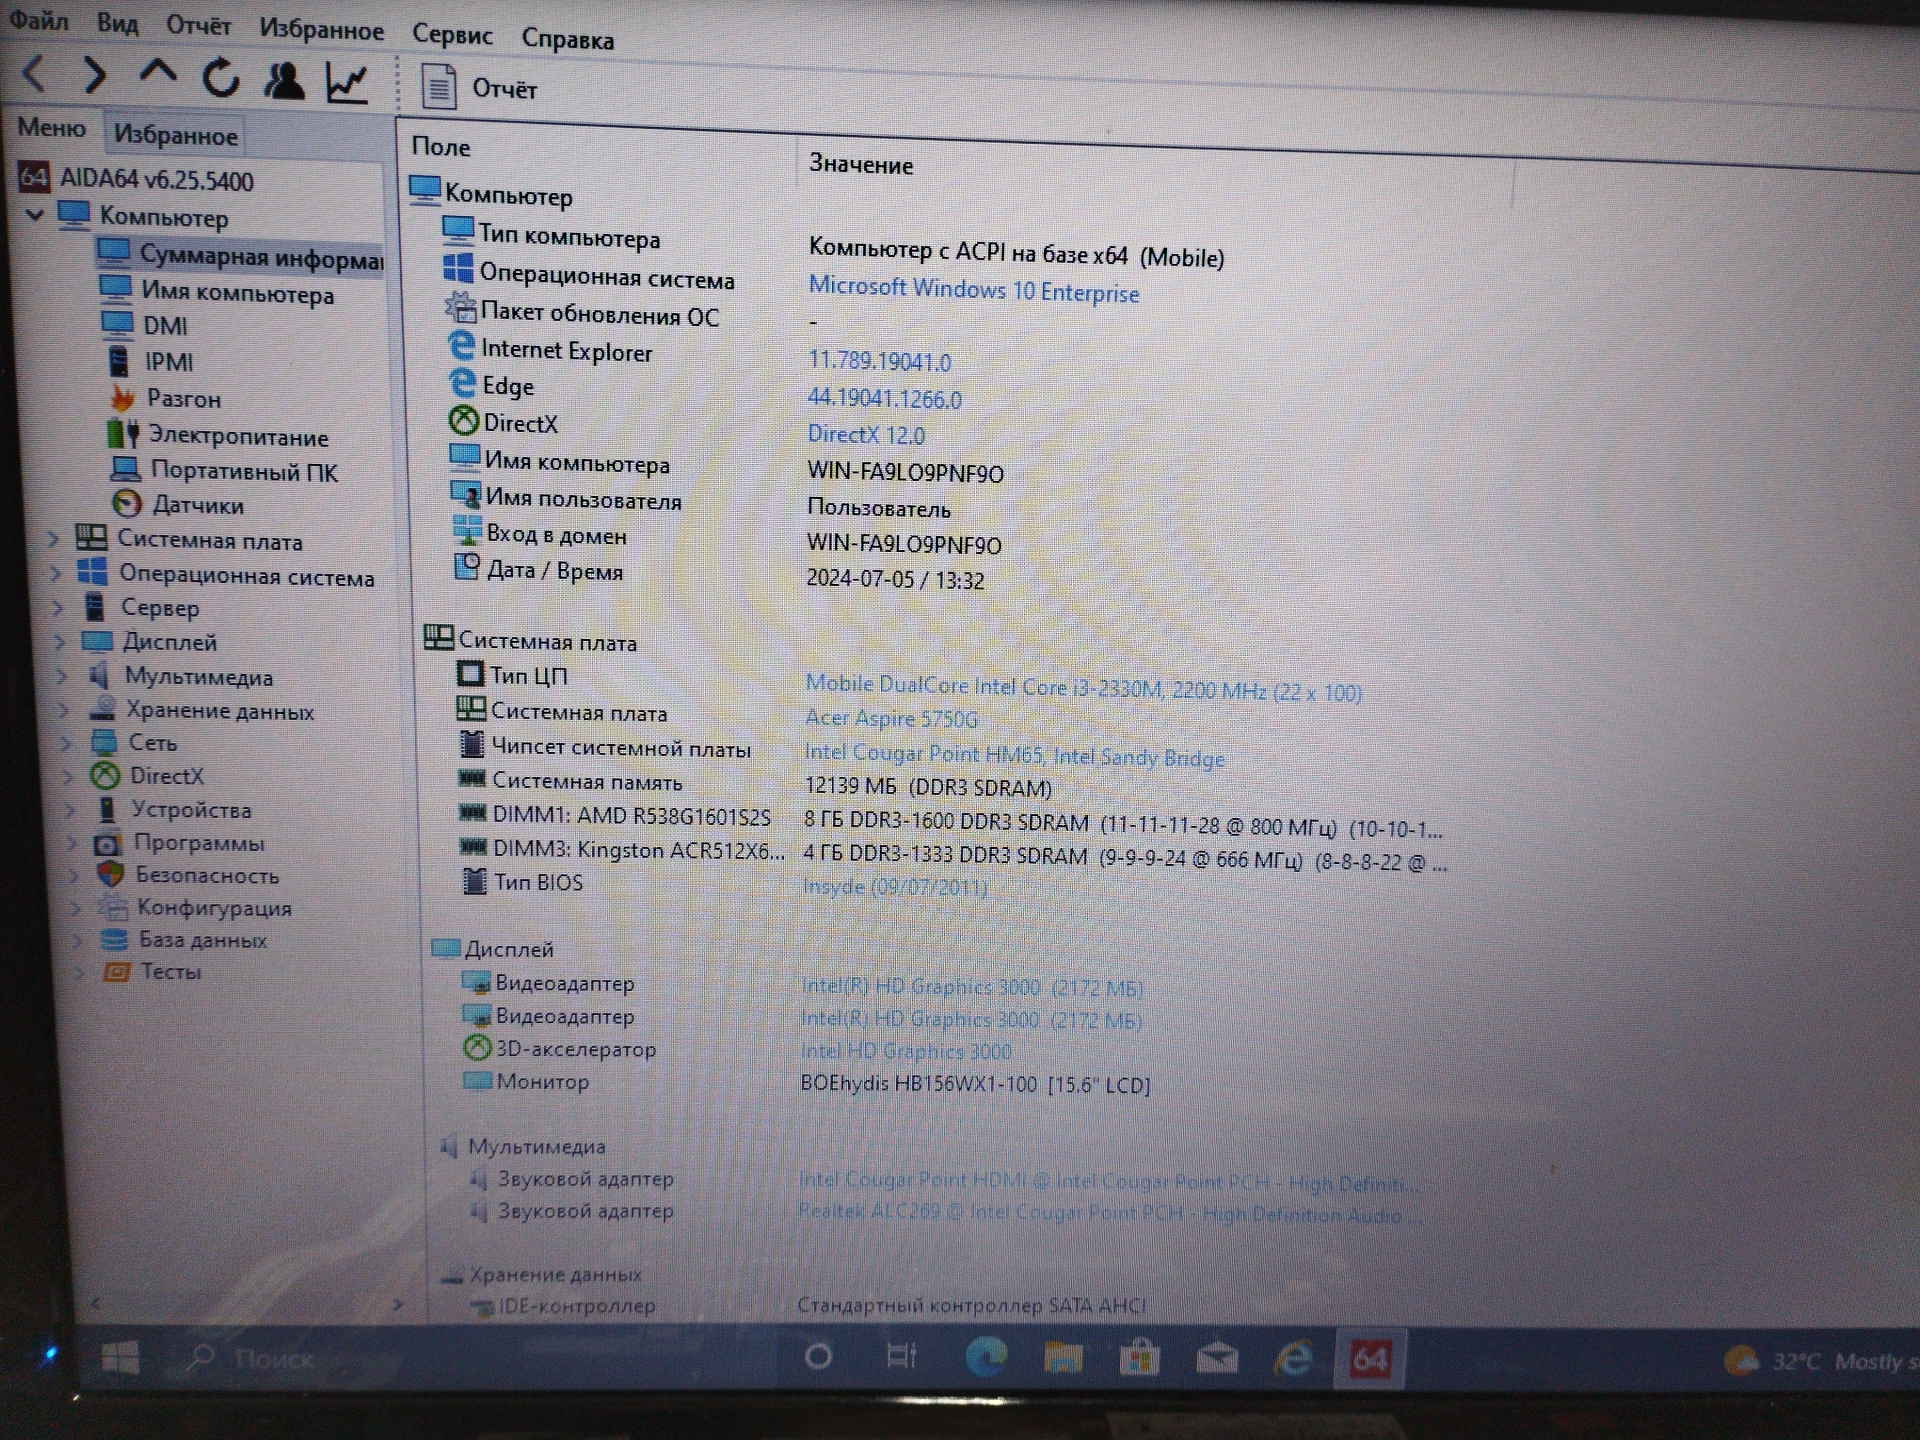The height and width of the screenshot is (1440, 1920).
Task: Open the 11.789.19041.0 Internet Explorer link
Action: point(880,361)
